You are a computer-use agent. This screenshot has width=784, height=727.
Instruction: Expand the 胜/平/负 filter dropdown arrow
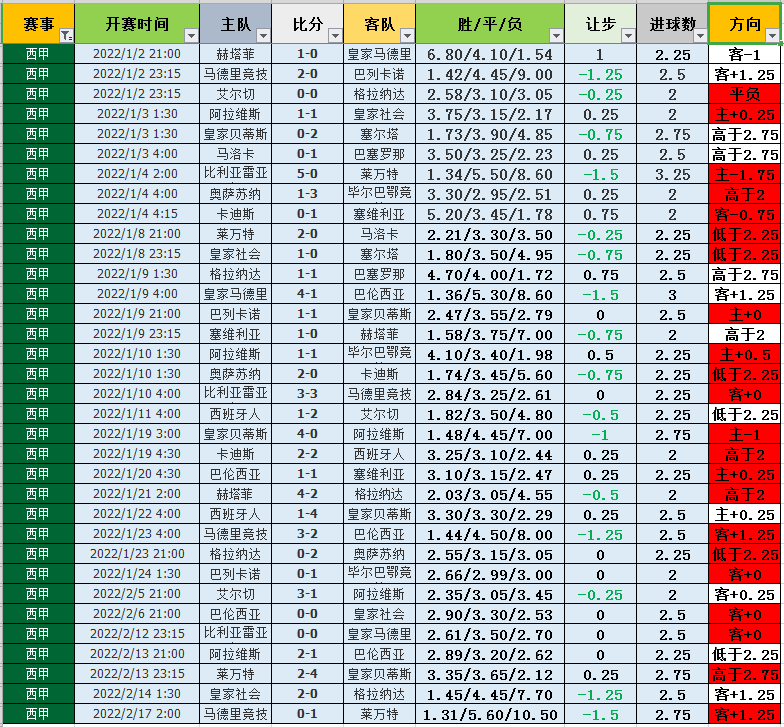[555, 36]
